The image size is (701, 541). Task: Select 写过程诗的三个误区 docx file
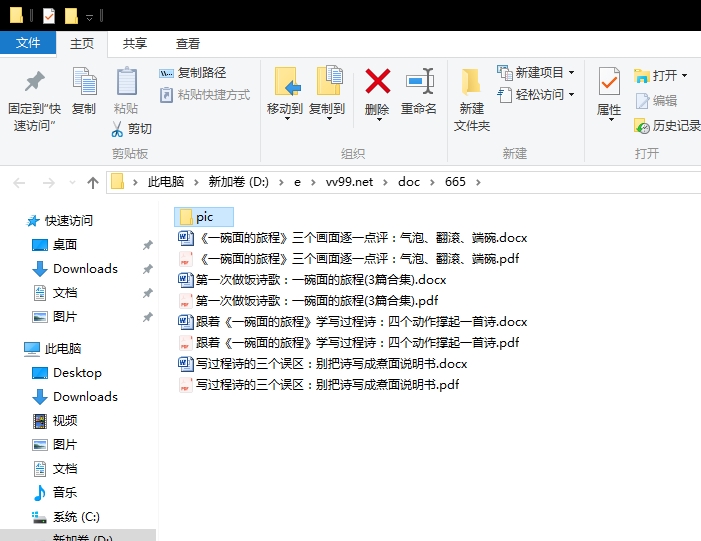(322, 364)
